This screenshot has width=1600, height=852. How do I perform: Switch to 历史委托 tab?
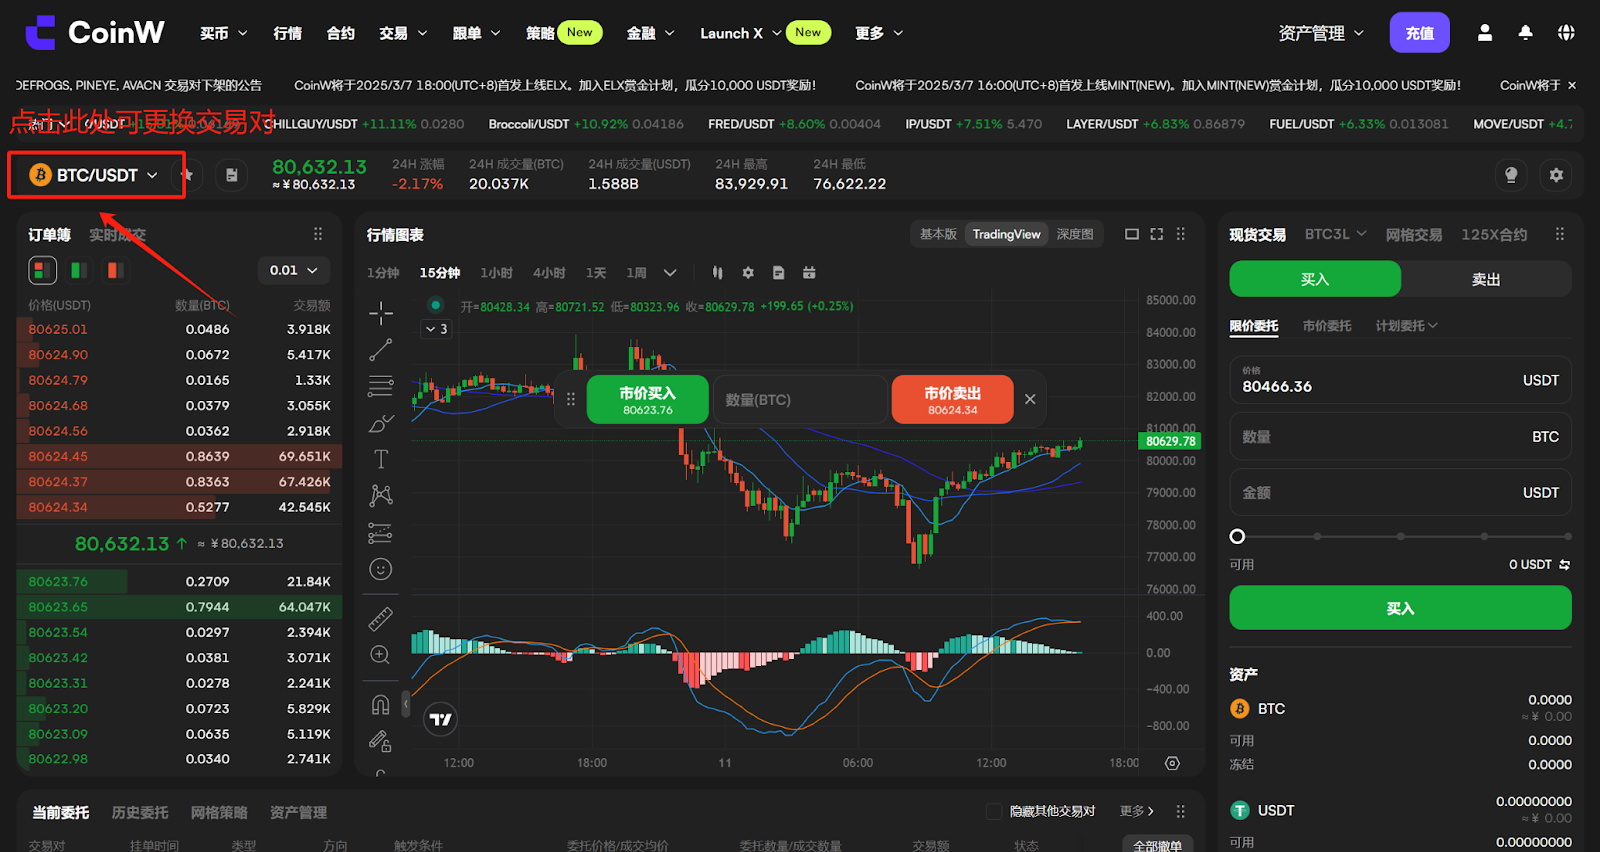140,813
